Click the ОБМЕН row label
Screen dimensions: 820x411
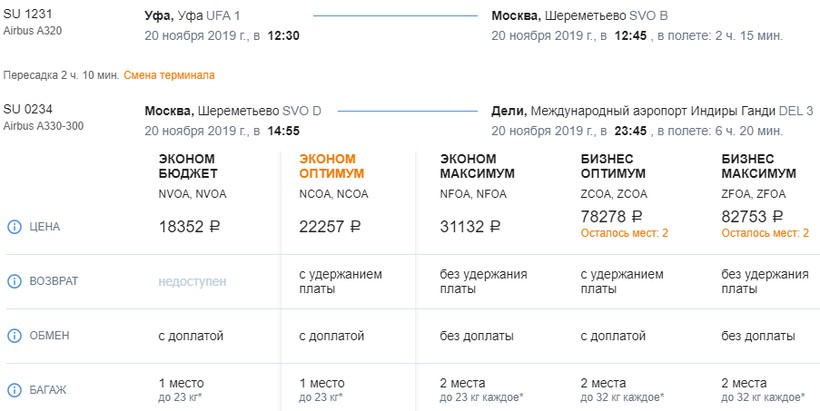[x=49, y=335]
